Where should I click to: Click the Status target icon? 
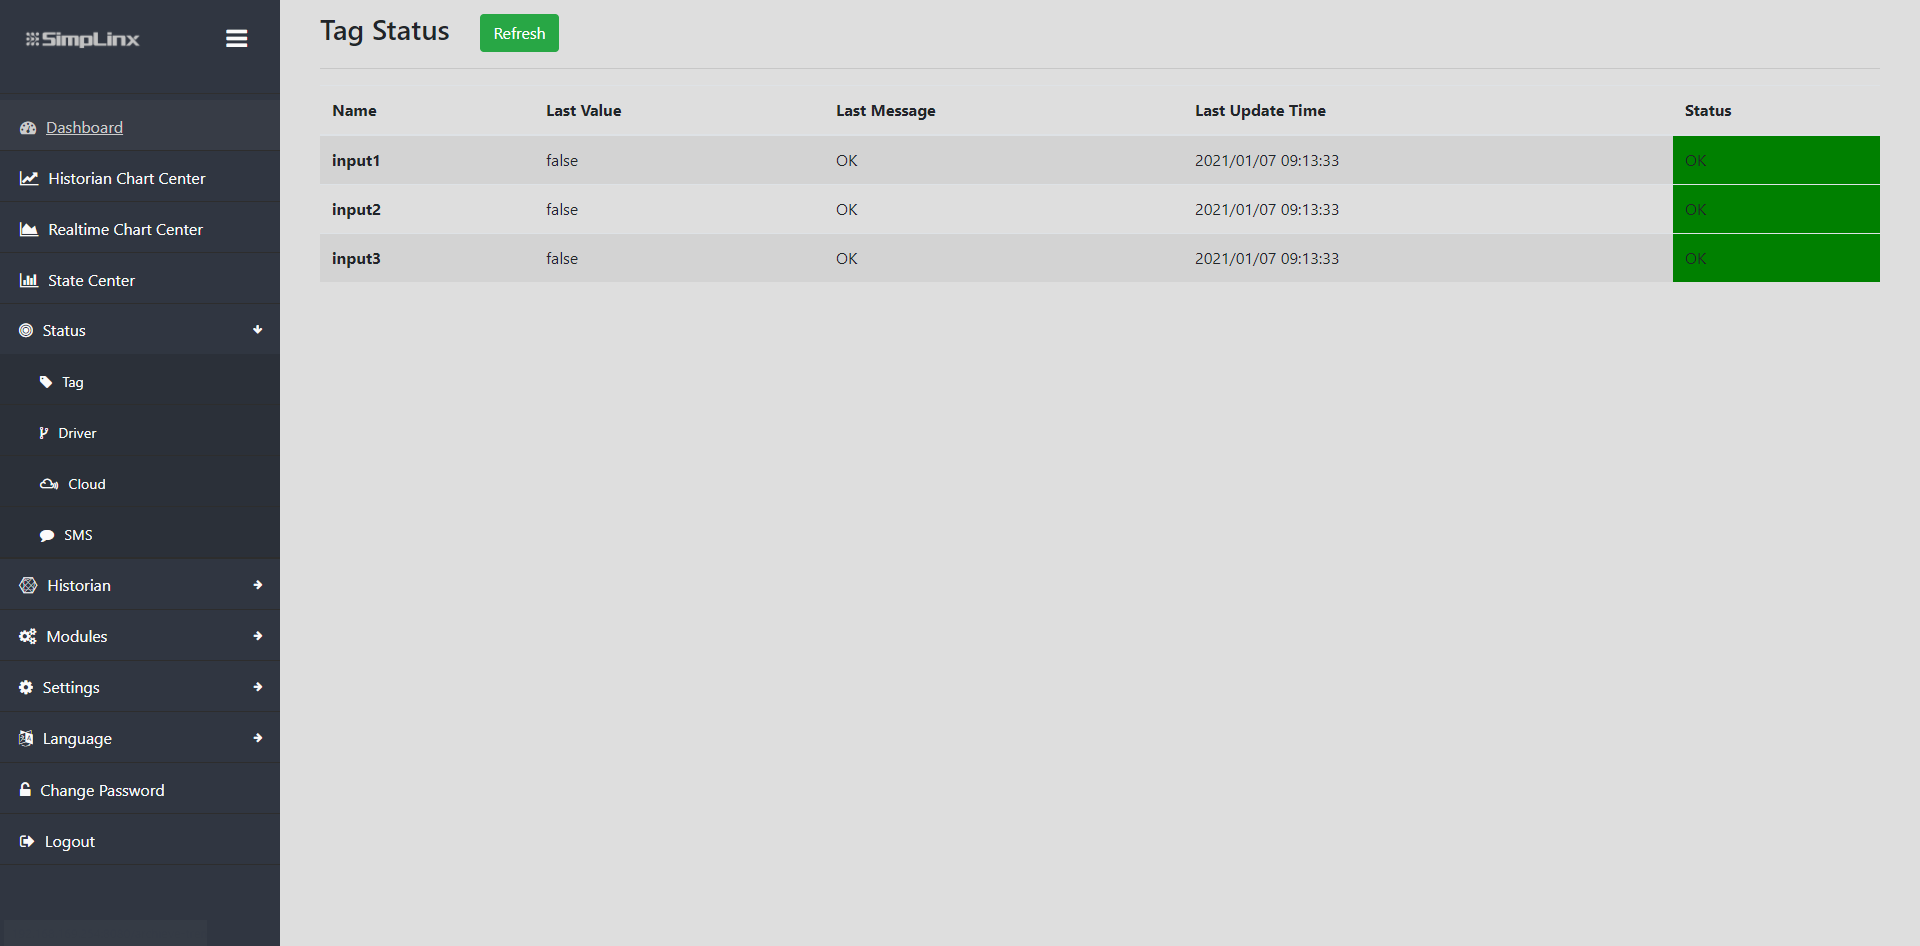coord(26,330)
